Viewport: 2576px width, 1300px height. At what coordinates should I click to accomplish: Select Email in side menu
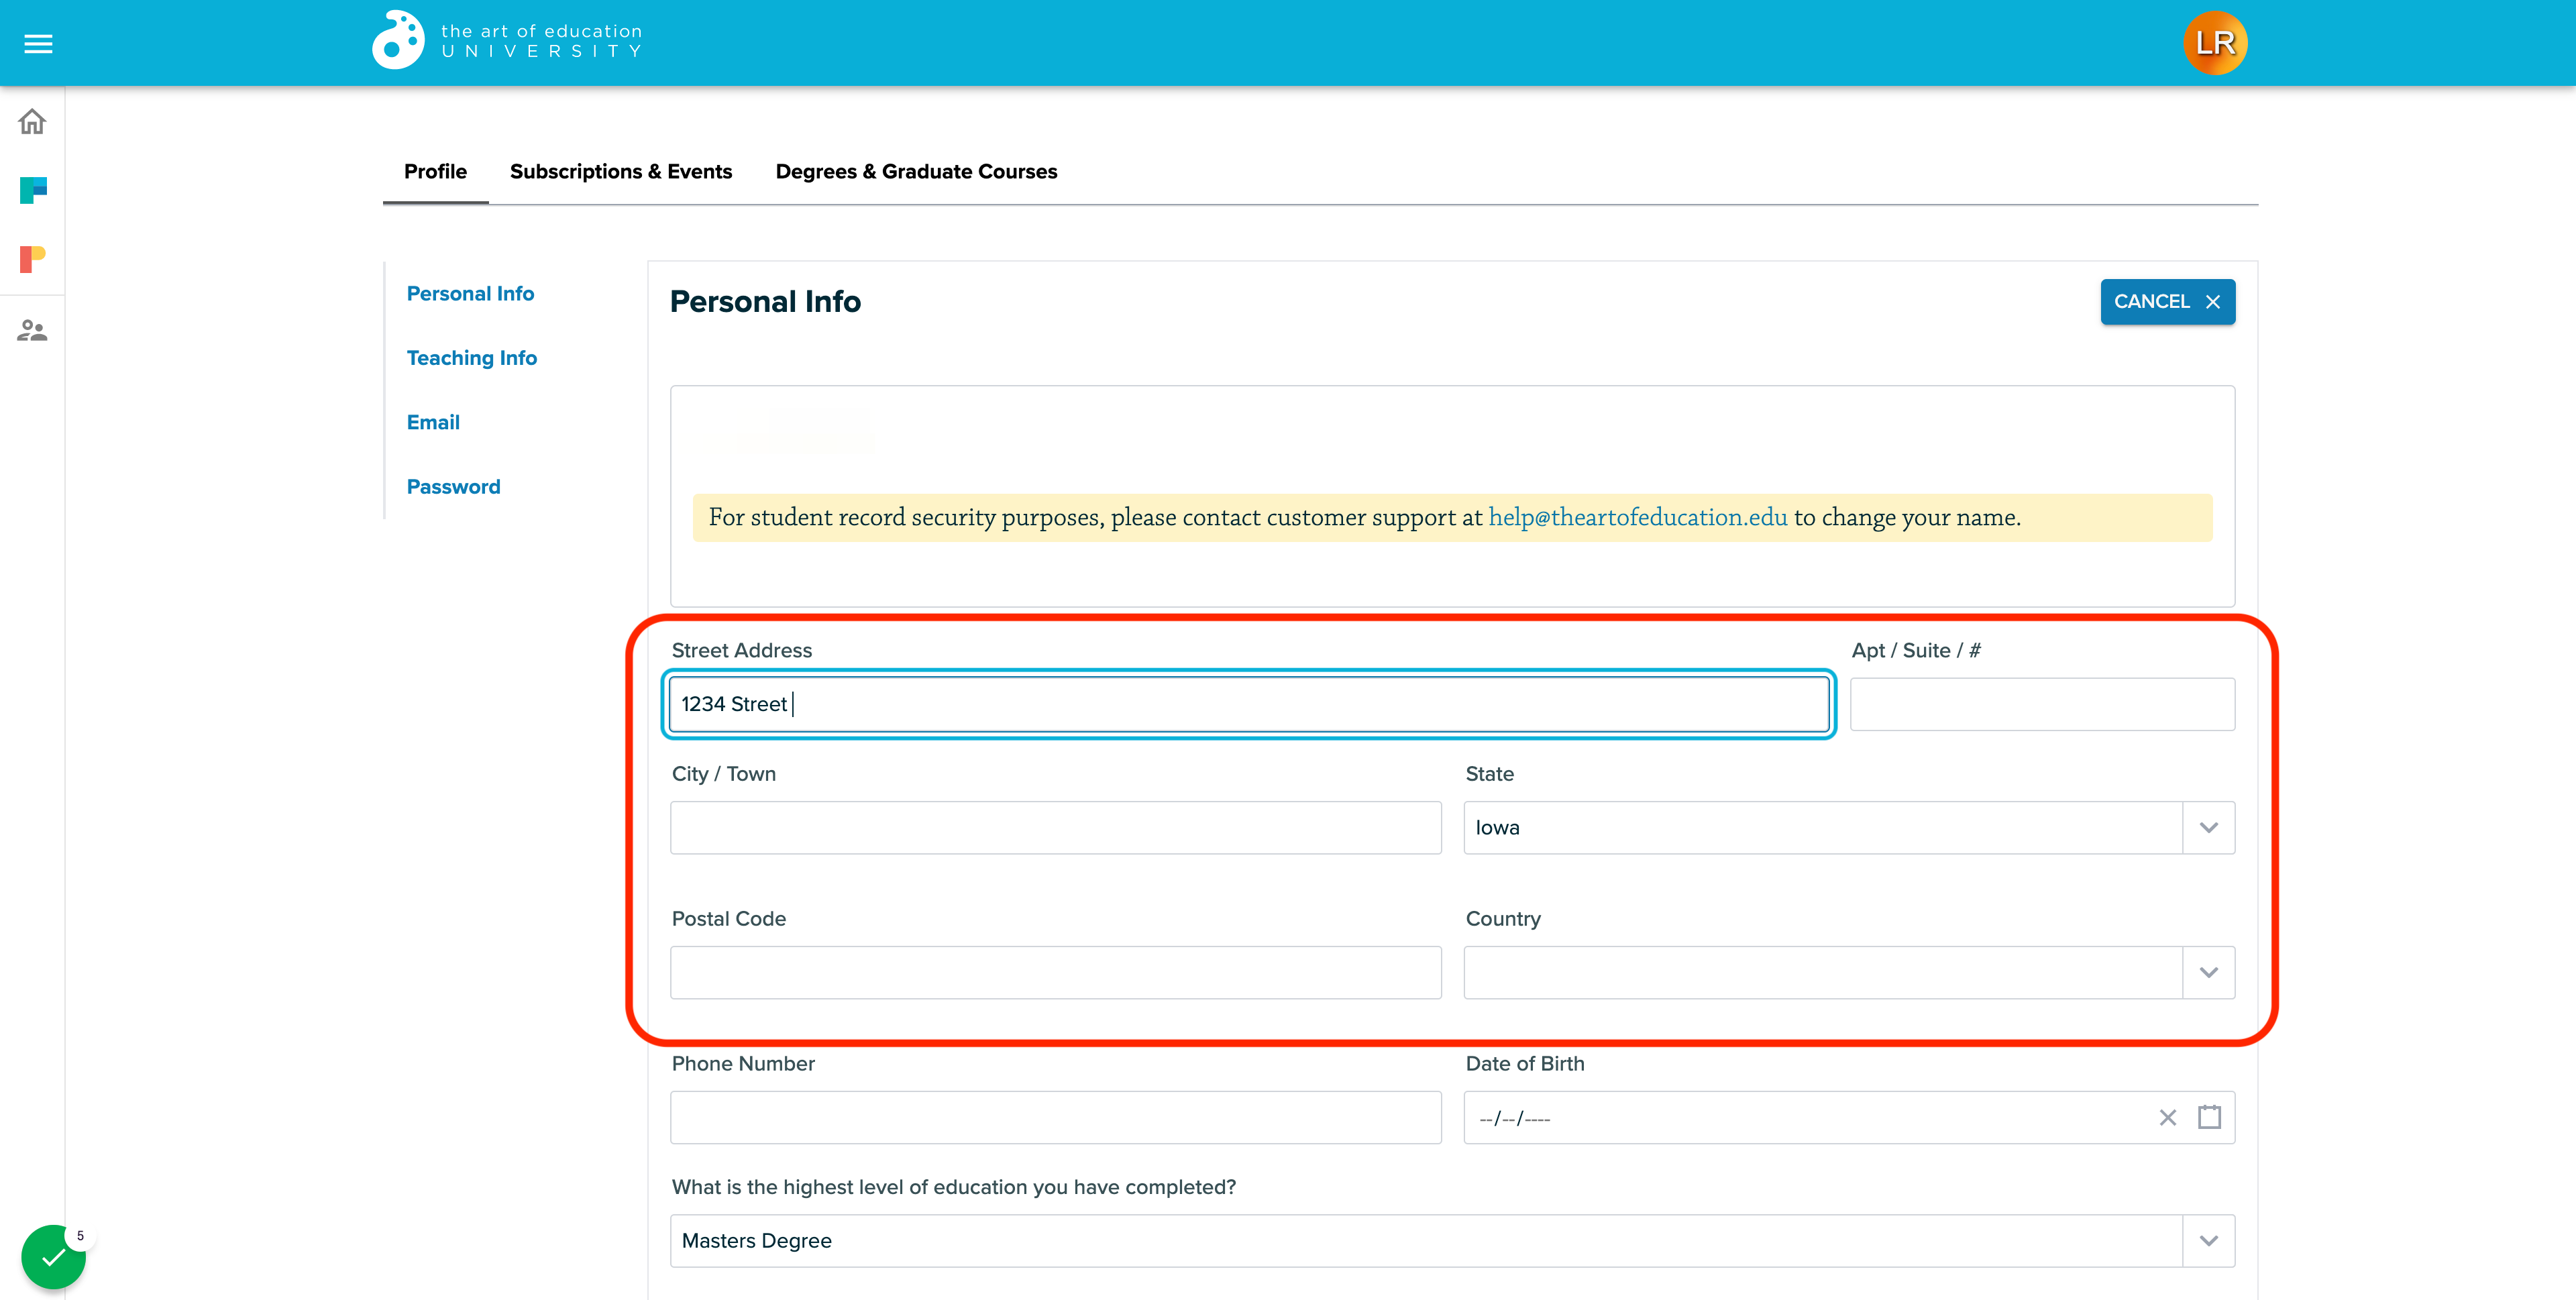pyautogui.click(x=433, y=423)
